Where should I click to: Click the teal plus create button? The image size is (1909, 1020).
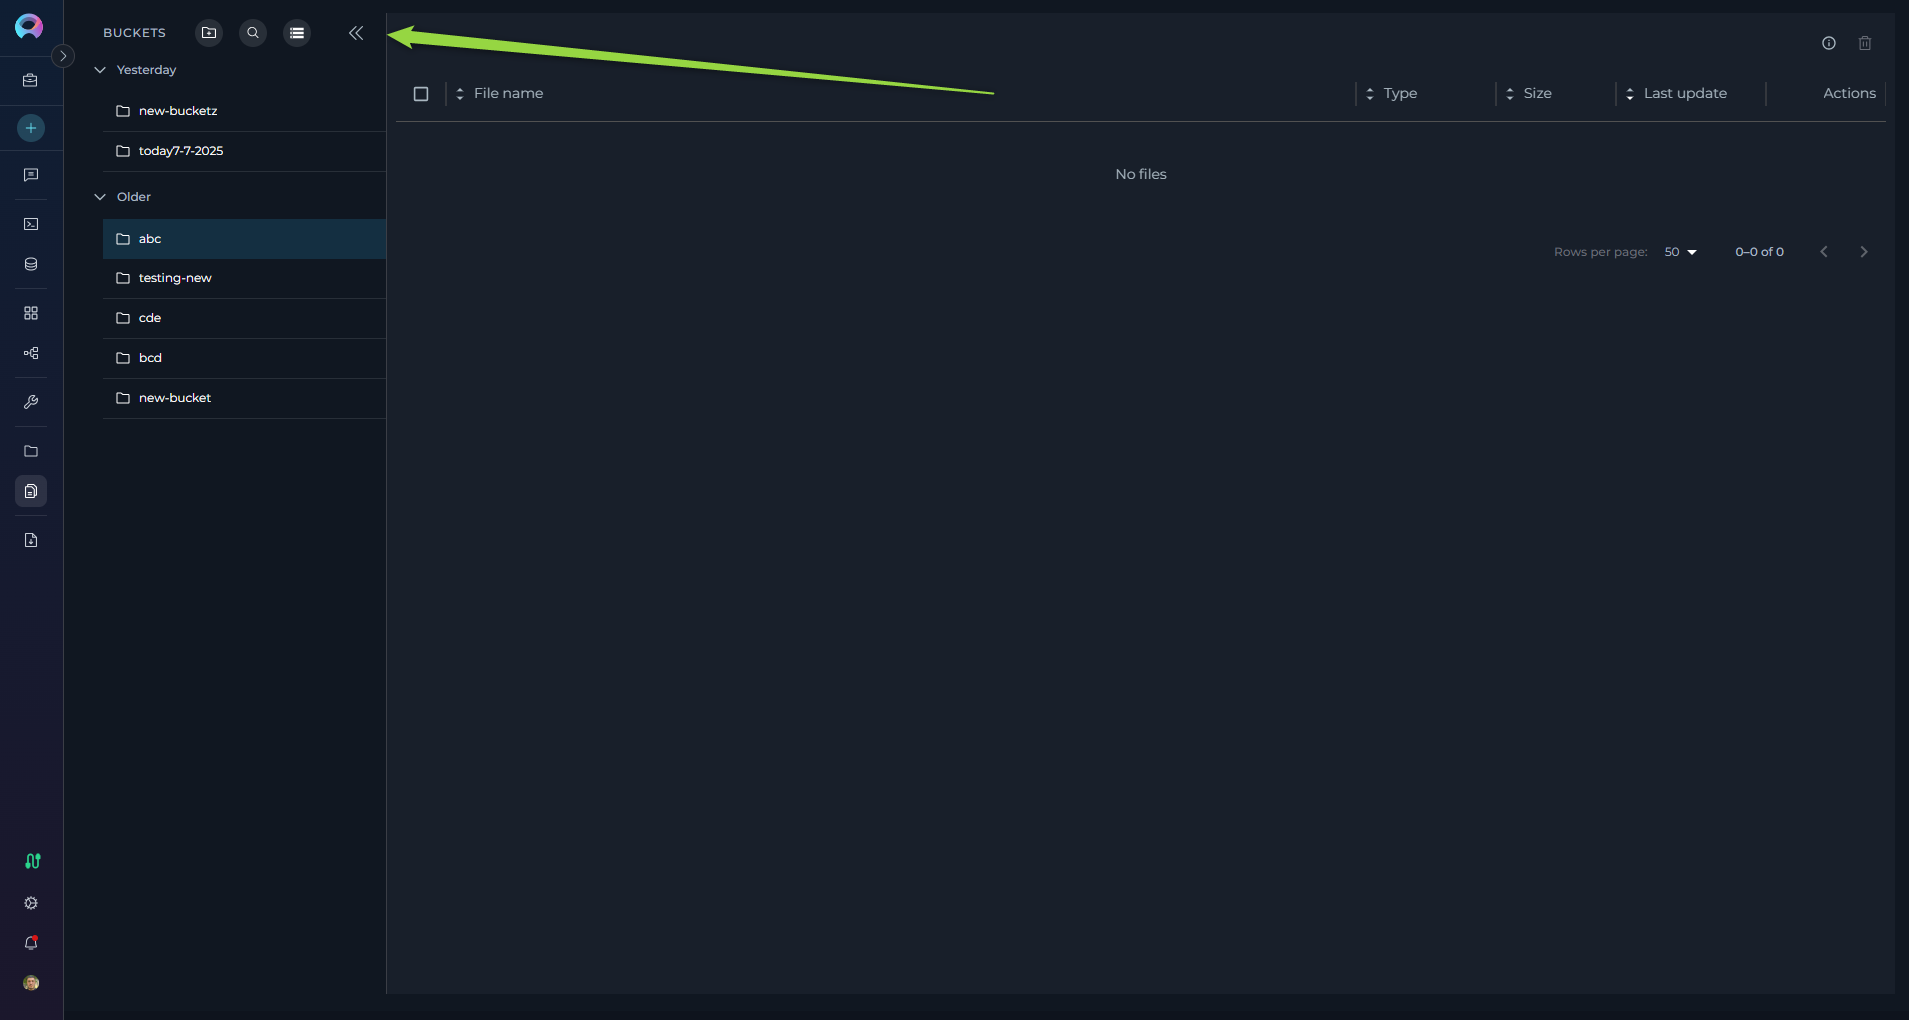tap(31, 128)
